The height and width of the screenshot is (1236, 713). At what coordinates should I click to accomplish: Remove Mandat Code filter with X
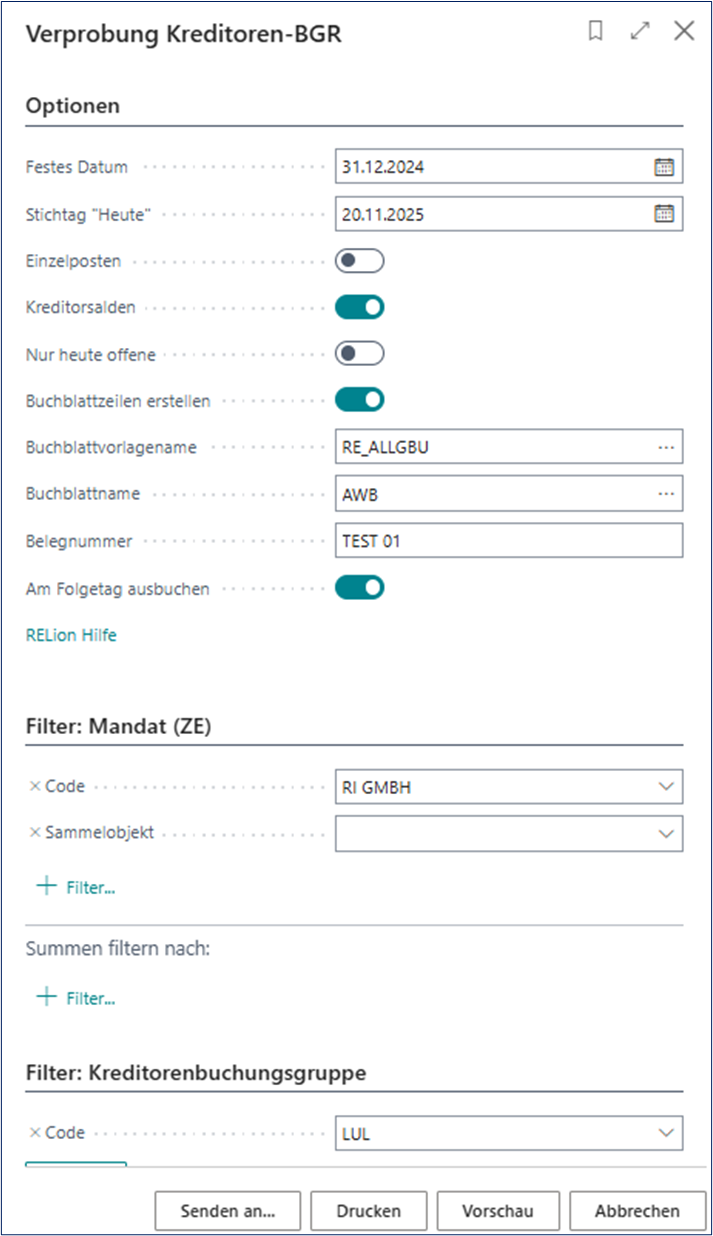point(35,787)
